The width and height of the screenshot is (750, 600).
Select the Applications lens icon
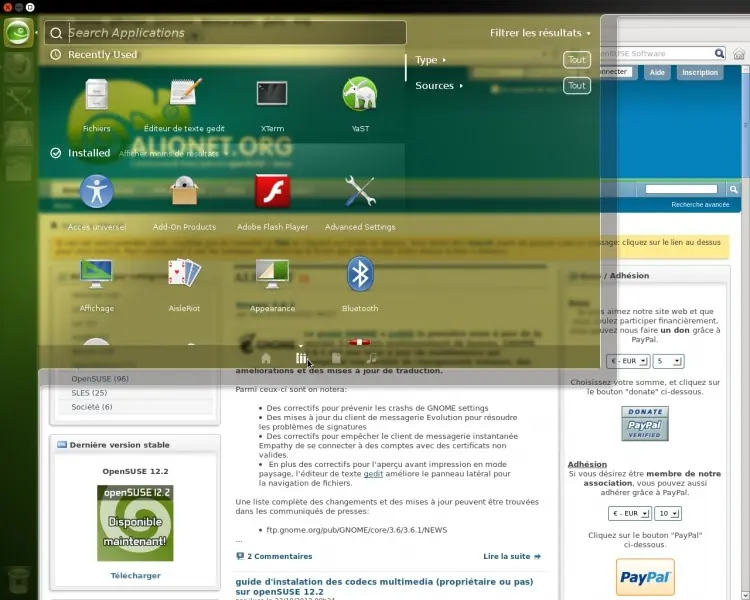coord(301,358)
